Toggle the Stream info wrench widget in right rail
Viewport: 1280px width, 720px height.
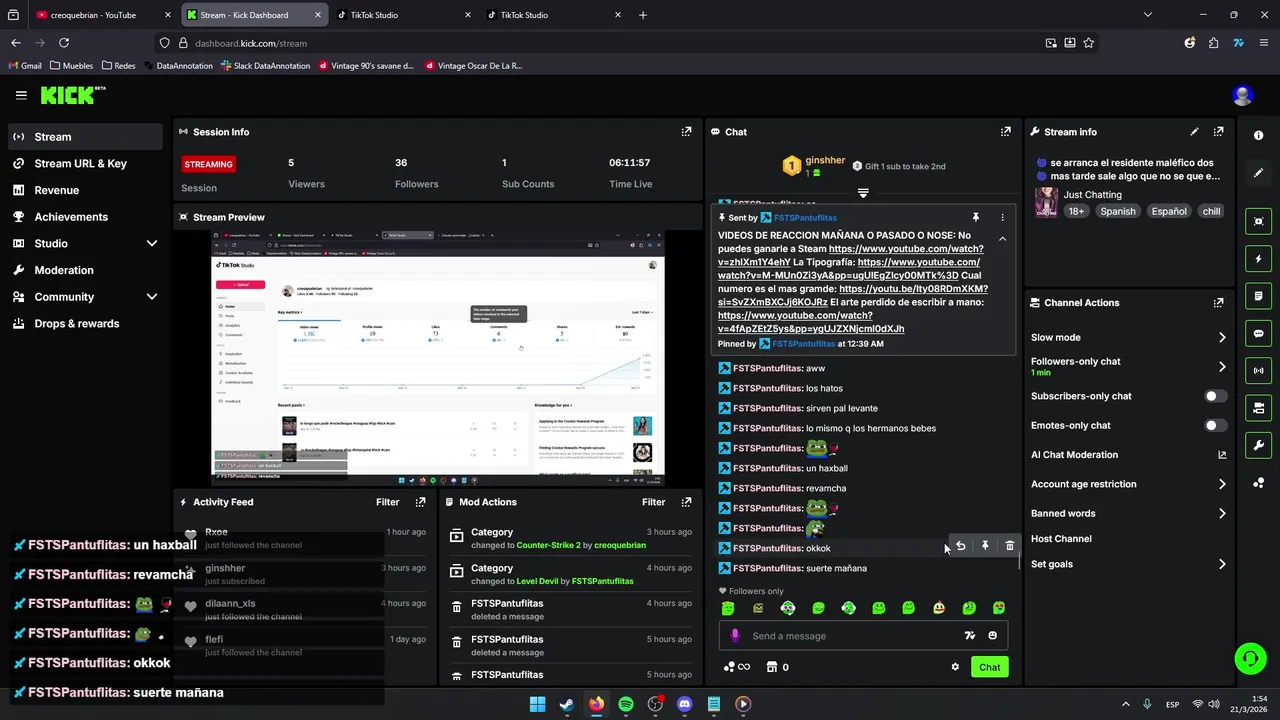pyautogui.click(x=1258, y=445)
